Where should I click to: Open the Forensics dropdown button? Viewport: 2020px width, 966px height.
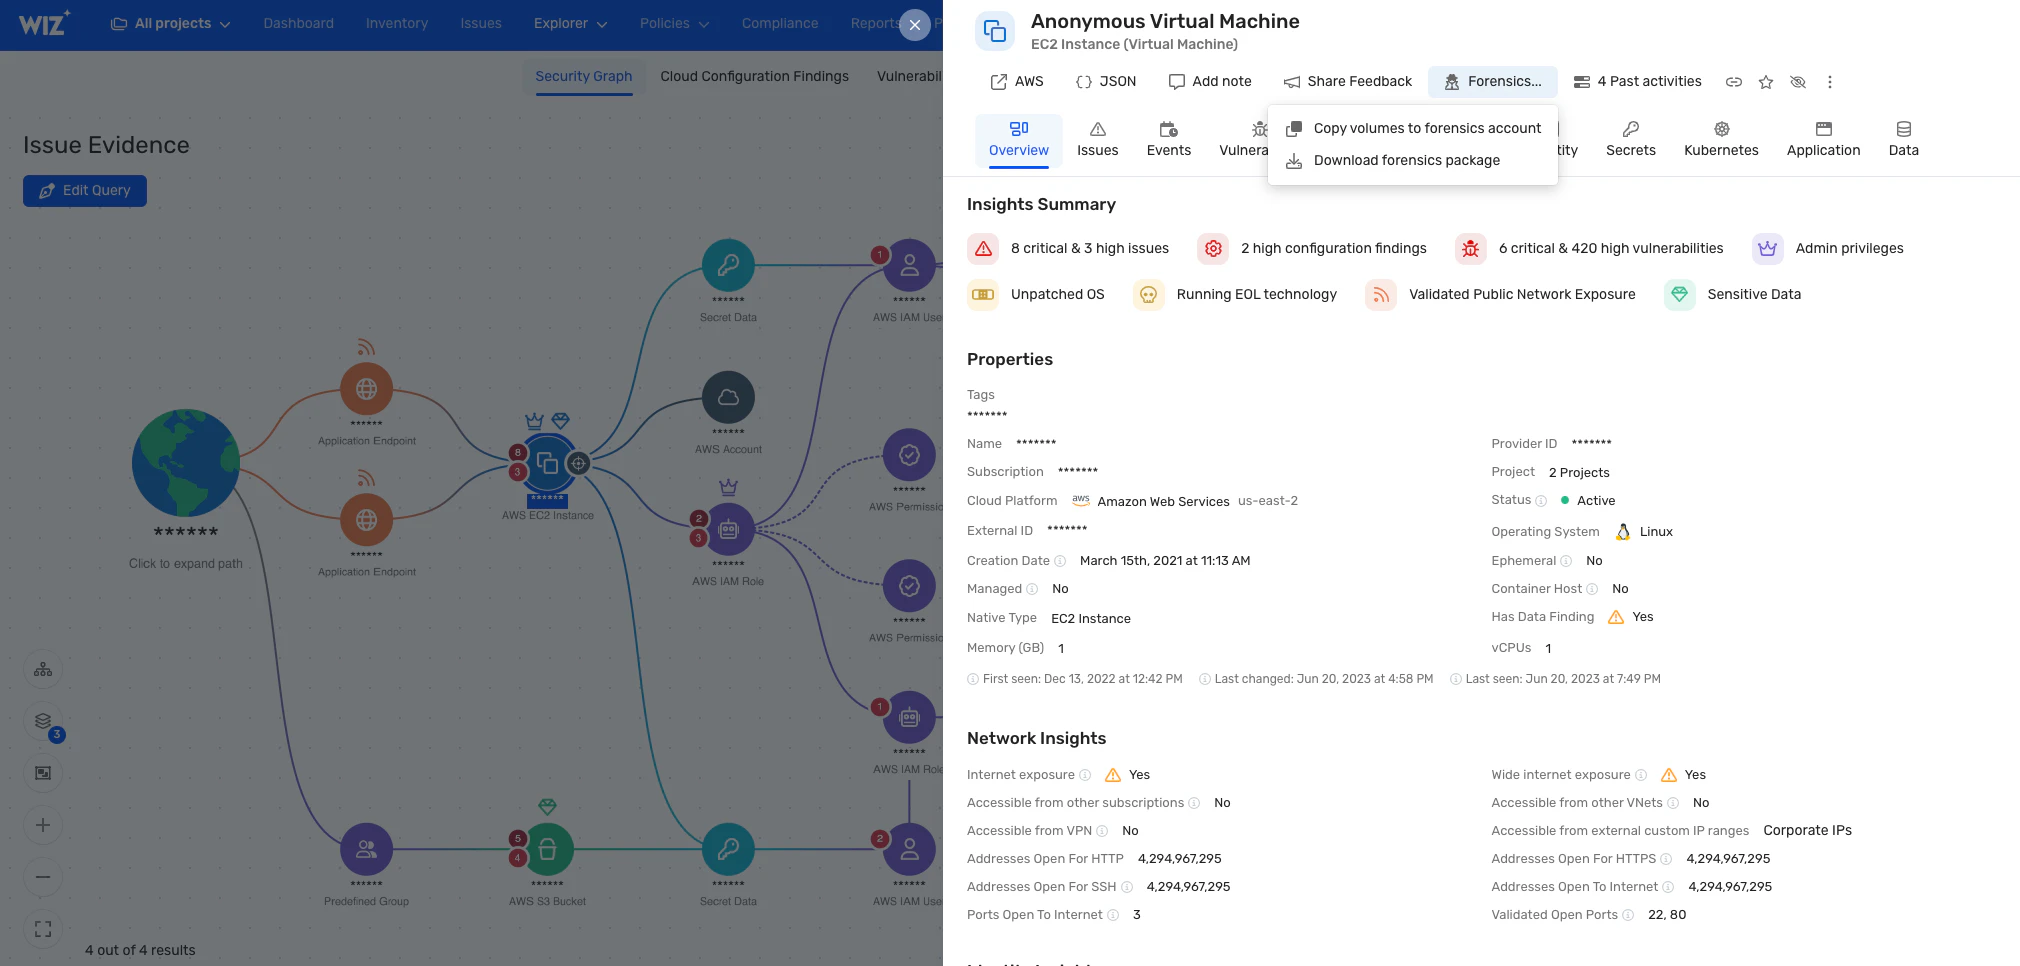coord(1492,82)
